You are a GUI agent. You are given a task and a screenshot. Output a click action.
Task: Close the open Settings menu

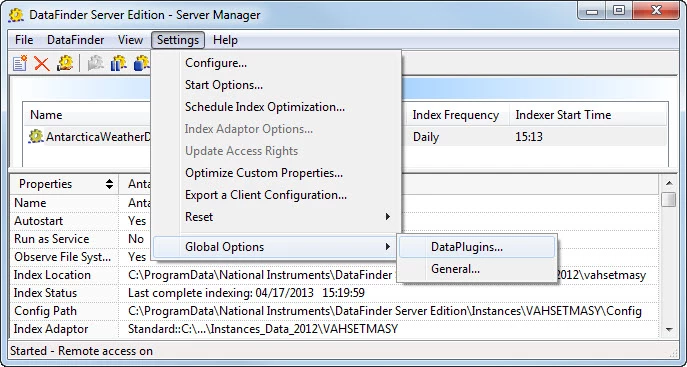(x=178, y=40)
